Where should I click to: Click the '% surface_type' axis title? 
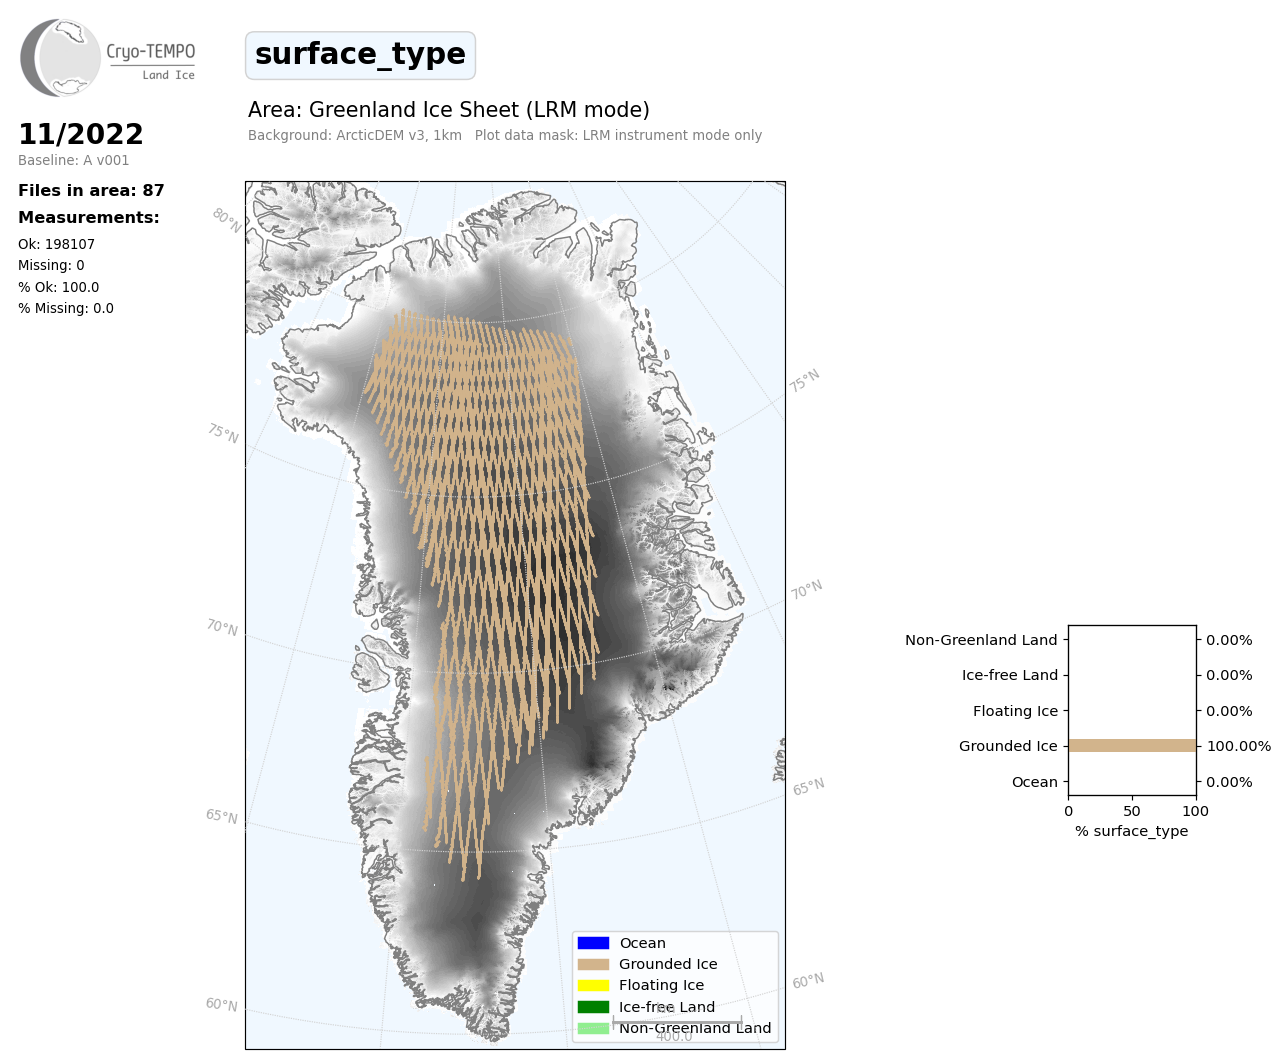tap(1132, 831)
